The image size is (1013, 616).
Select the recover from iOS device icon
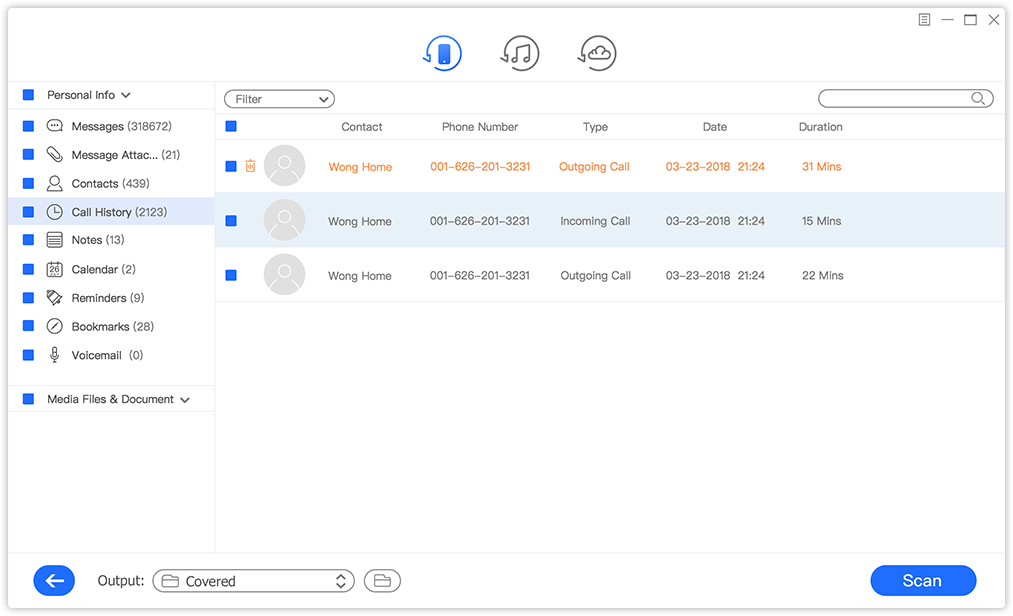[443, 53]
